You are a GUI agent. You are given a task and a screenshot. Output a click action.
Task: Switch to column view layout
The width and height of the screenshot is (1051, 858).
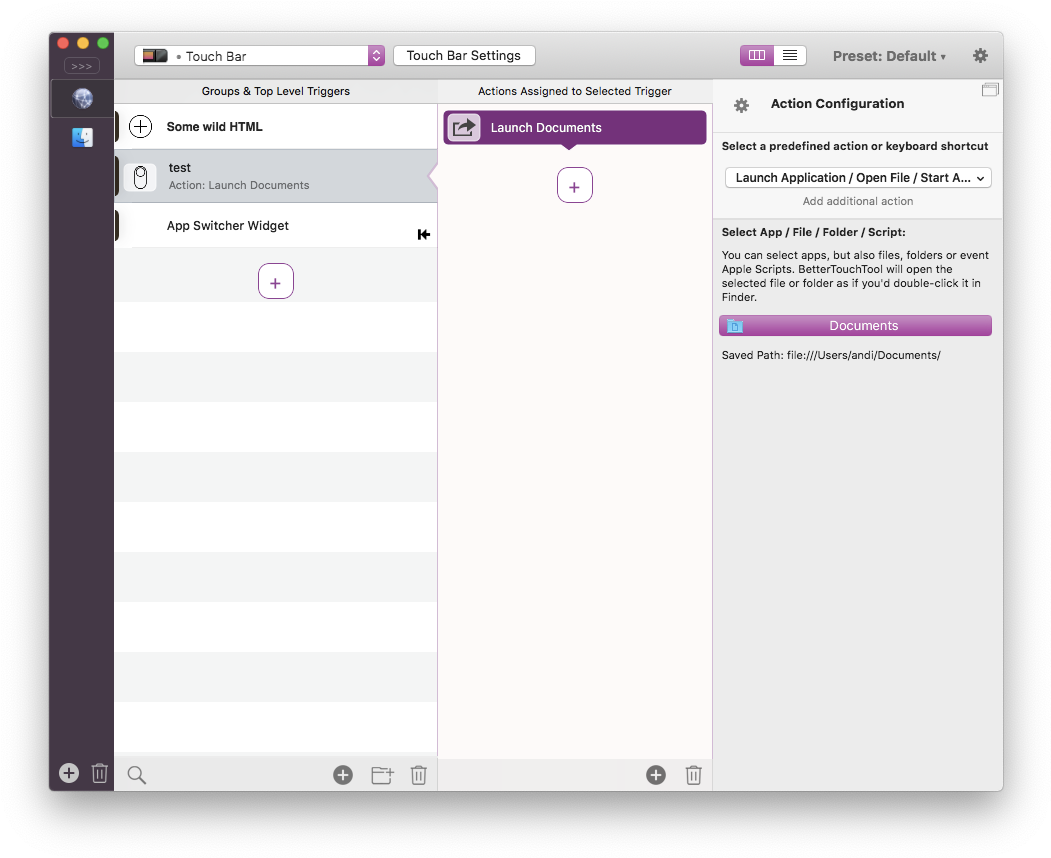[x=757, y=56]
